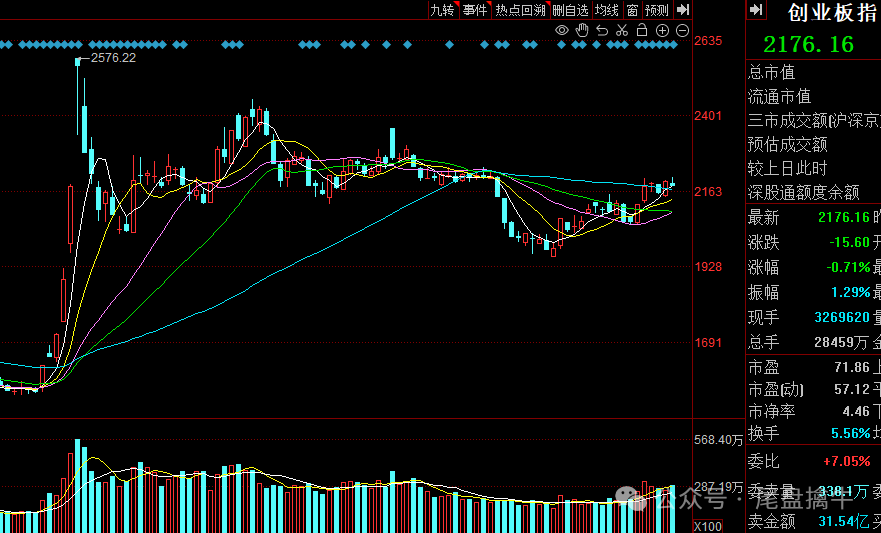
Task: Click the 预测 forecast button
Action: tap(657, 10)
